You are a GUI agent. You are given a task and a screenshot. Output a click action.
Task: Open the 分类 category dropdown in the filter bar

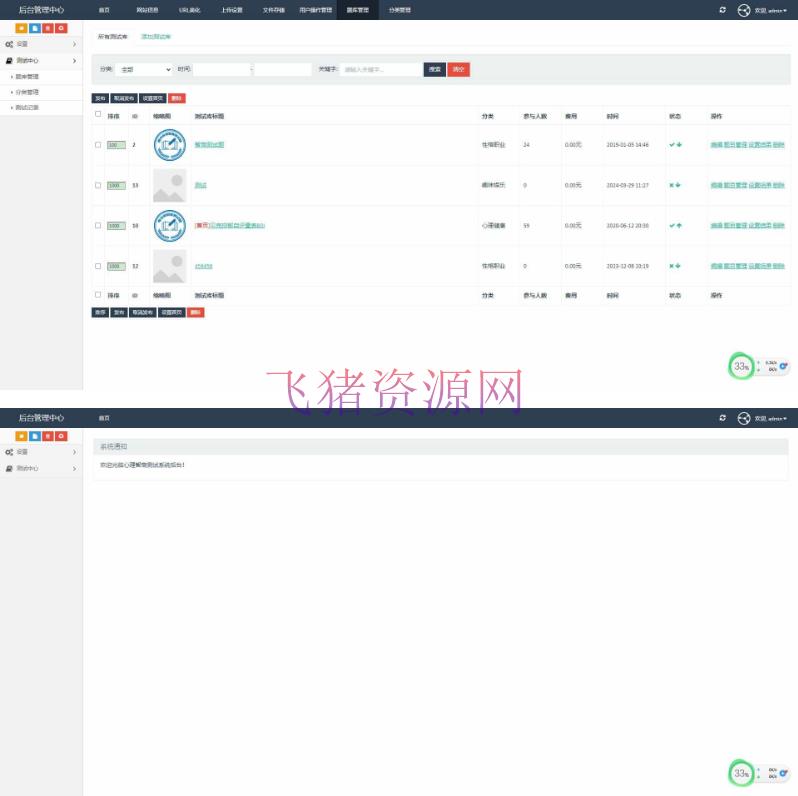[144, 70]
